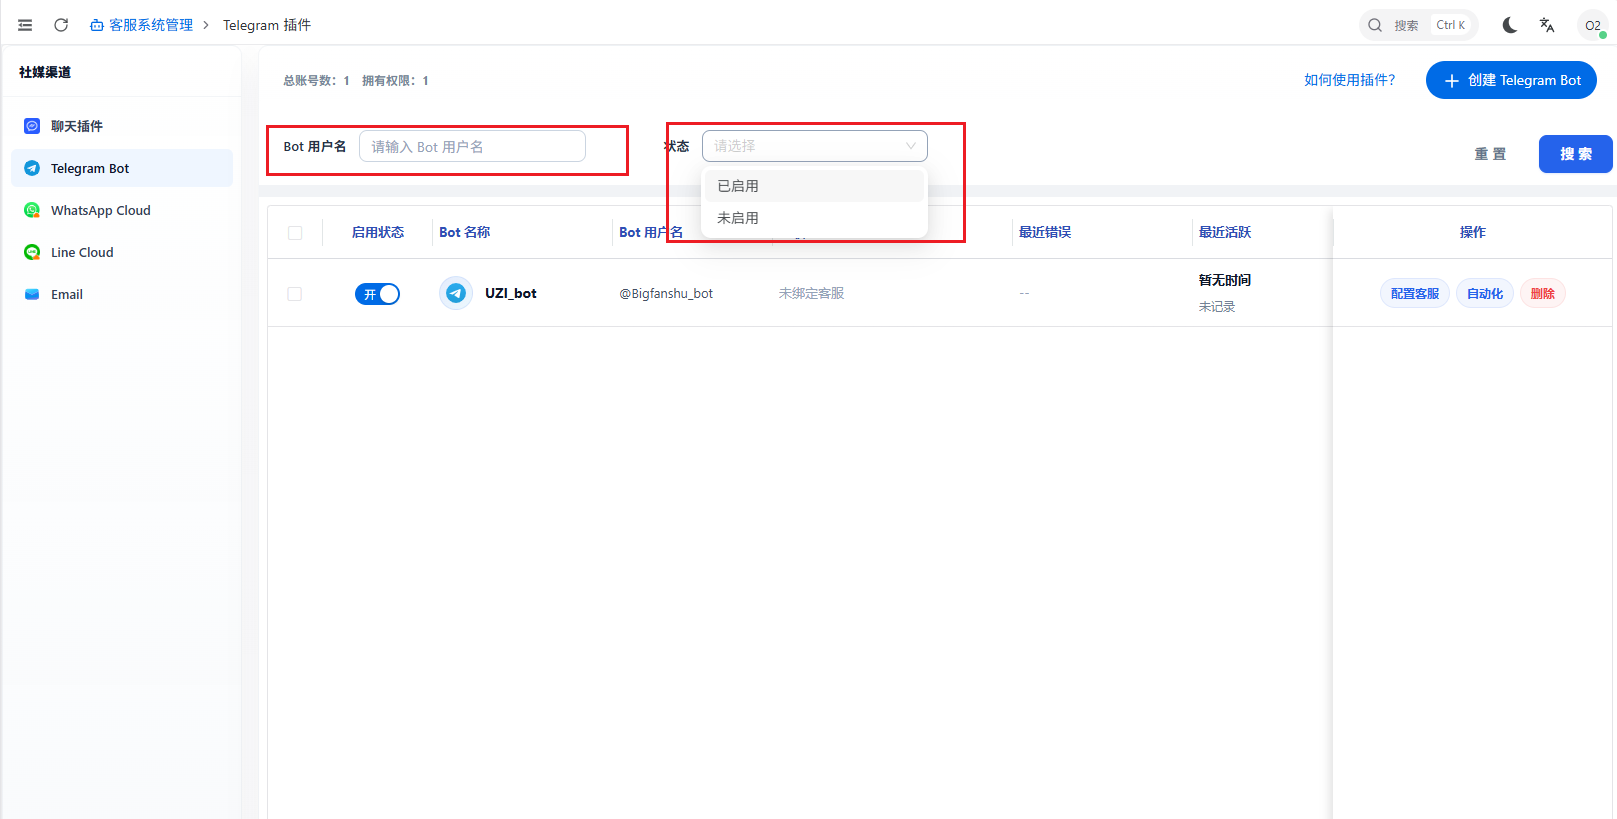Click the 社媒渠道 sidebar heading
1617x819 pixels.
(x=45, y=72)
